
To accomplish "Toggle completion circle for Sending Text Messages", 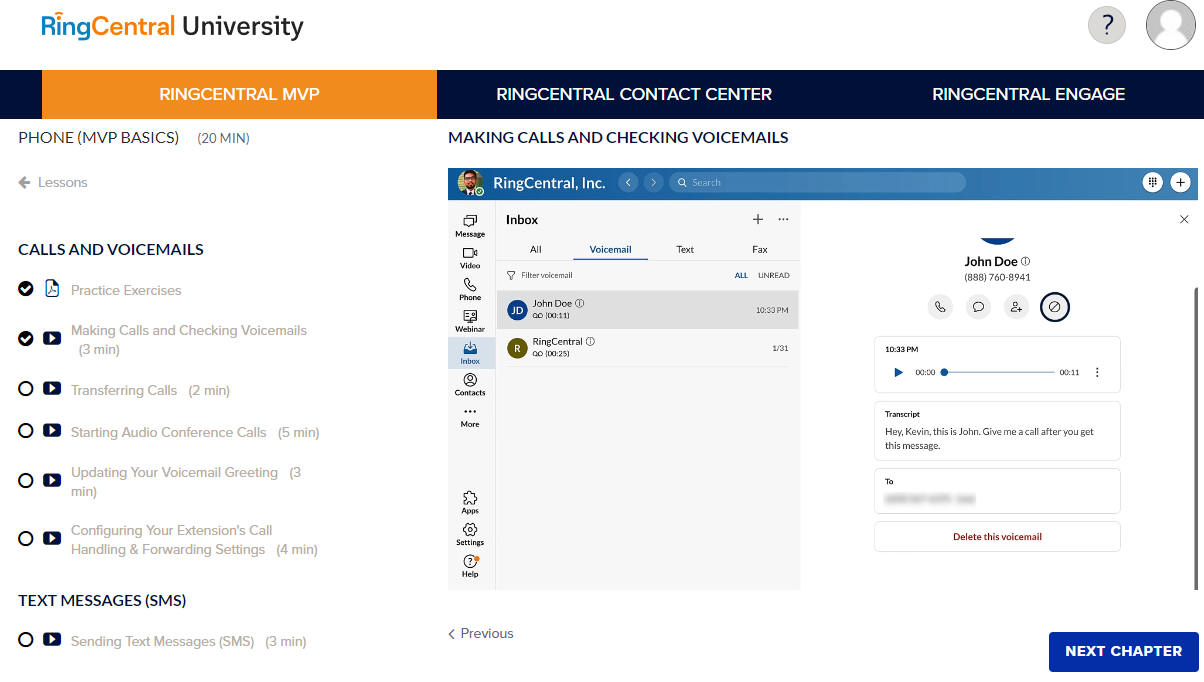I will 26,640.
